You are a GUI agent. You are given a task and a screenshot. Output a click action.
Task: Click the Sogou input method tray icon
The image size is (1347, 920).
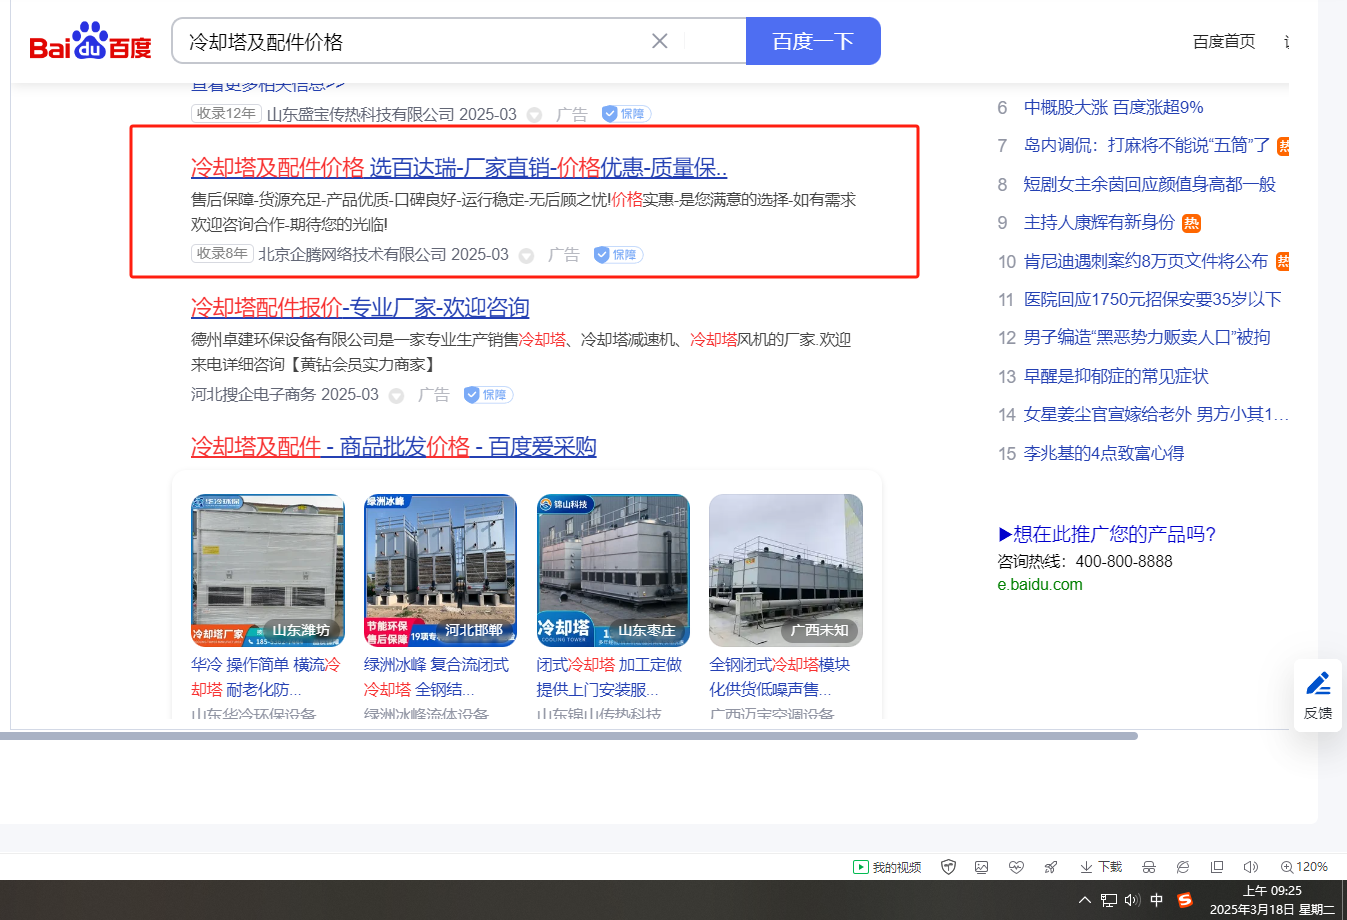1185,900
